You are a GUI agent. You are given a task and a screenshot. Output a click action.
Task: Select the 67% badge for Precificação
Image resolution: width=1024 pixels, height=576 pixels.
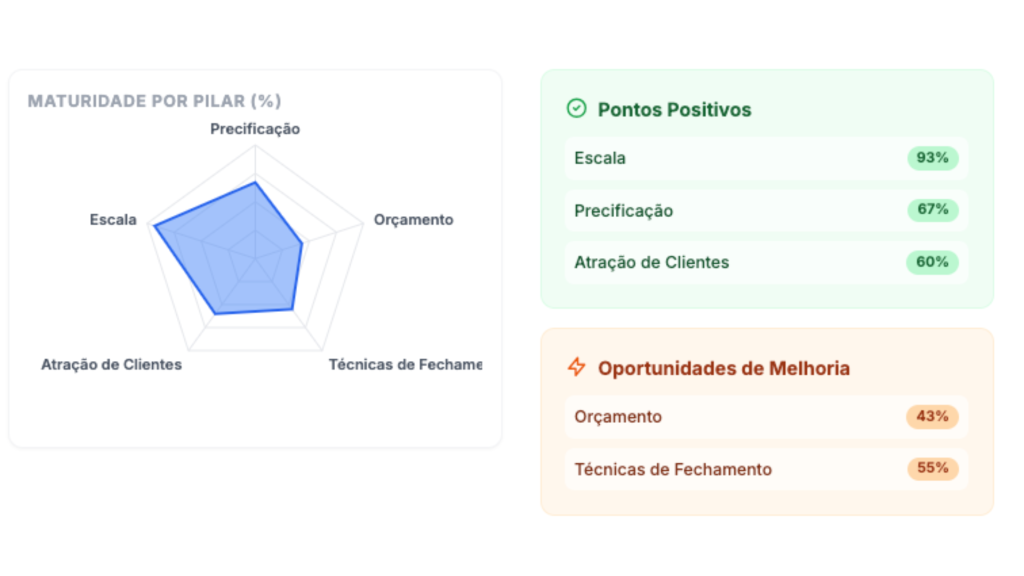tap(932, 210)
